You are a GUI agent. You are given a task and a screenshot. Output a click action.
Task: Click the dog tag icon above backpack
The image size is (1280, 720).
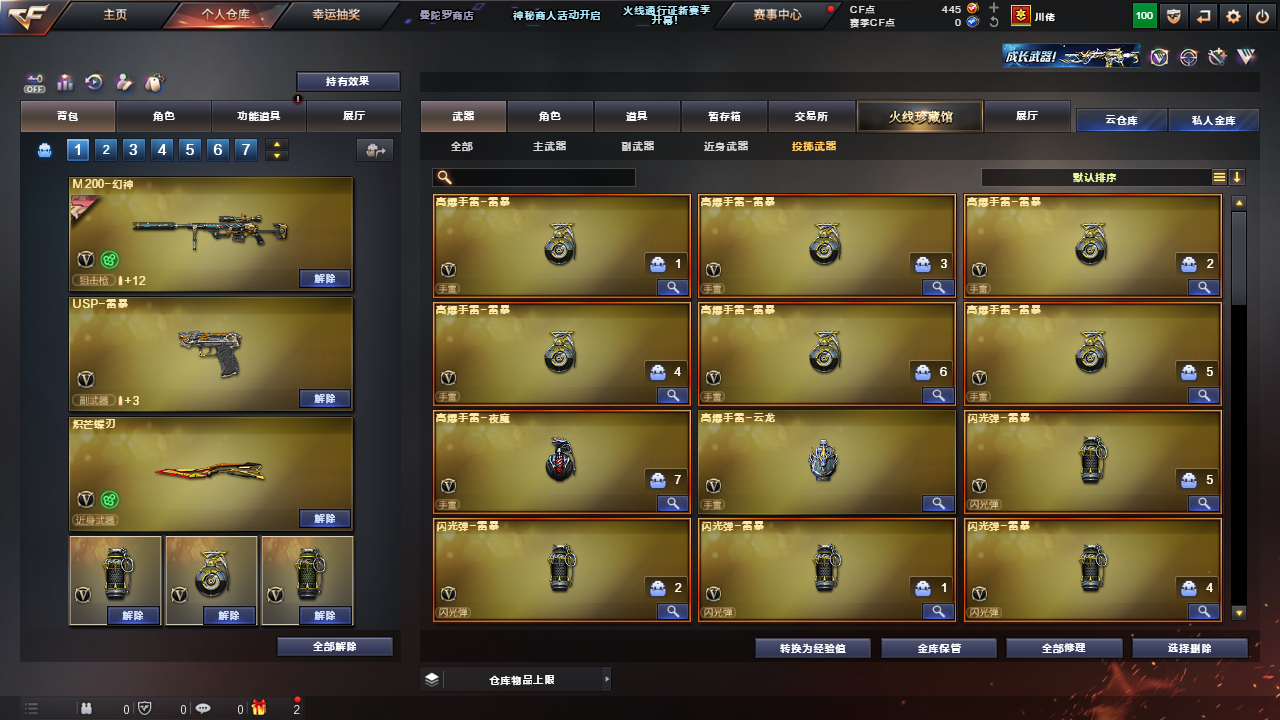[x=153, y=82]
